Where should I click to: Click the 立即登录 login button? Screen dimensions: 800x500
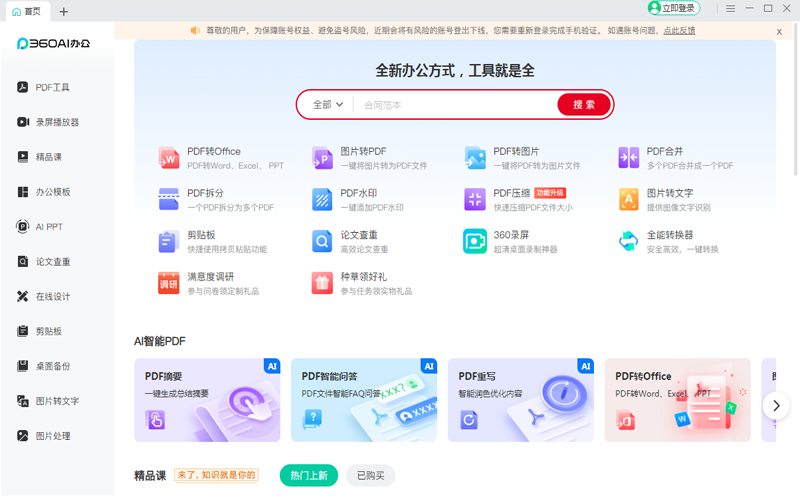[674, 9]
